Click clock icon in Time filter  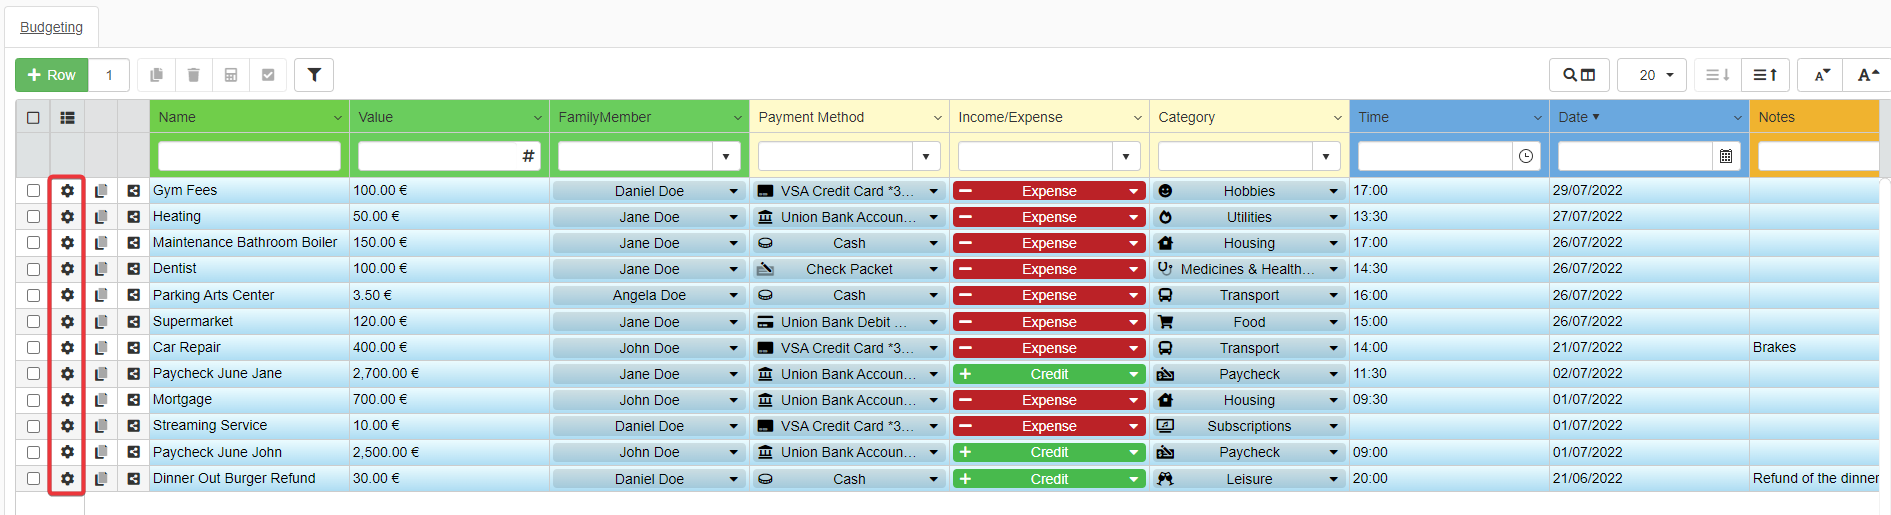pyautogui.click(x=1526, y=156)
